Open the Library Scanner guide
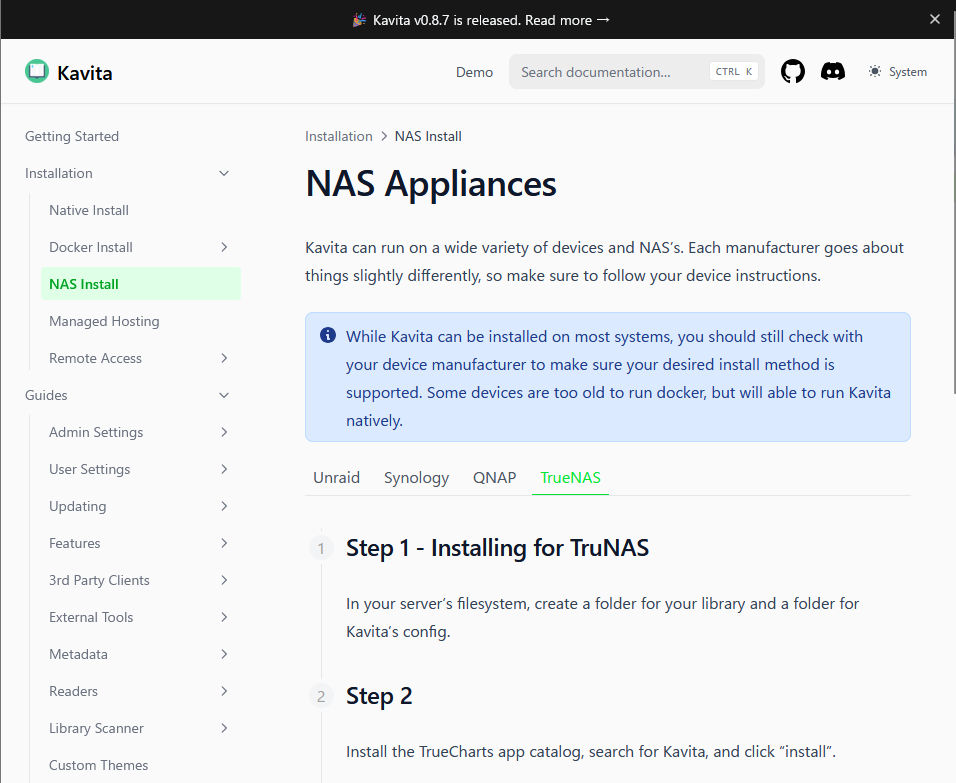 pyautogui.click(x=96, y=728)
